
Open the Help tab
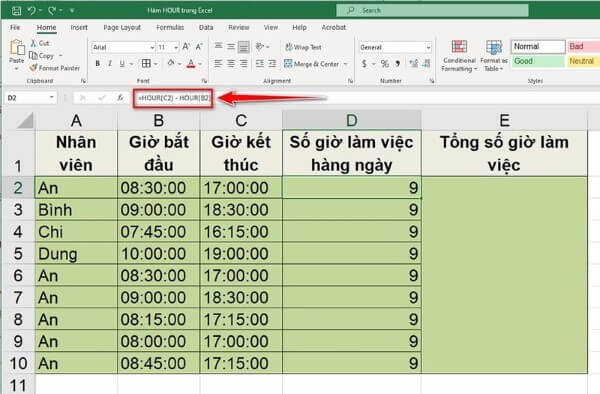point(299,28)
